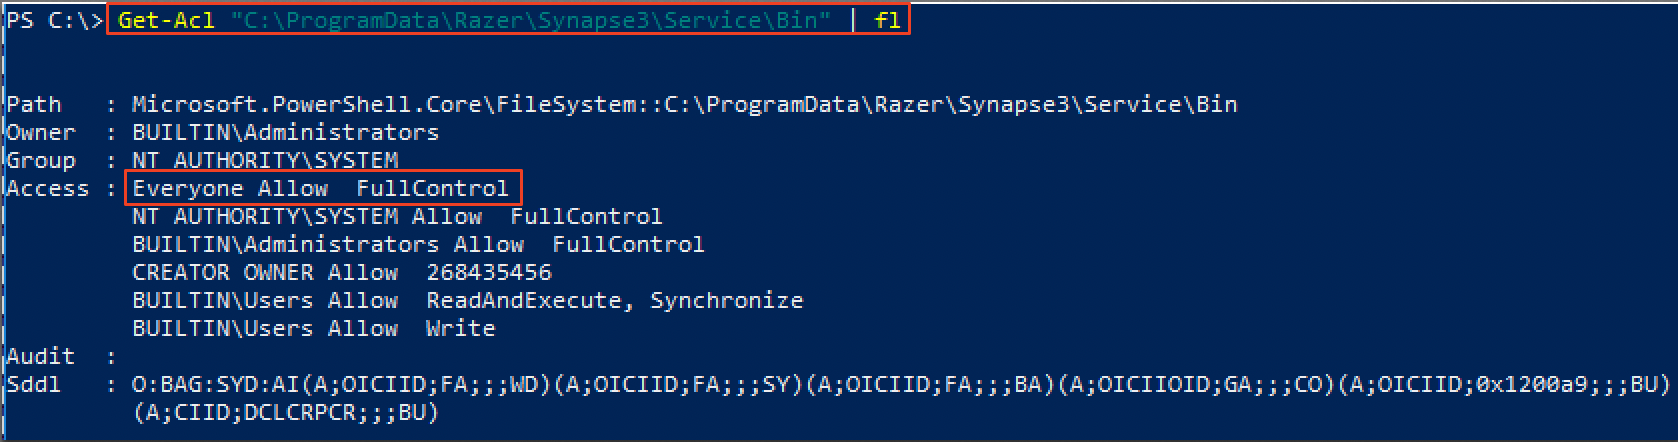Viewport: 1678px width, 442px height.
Task: Click the BUILTIN\Users Allow Write line
Action: (313, 329)
